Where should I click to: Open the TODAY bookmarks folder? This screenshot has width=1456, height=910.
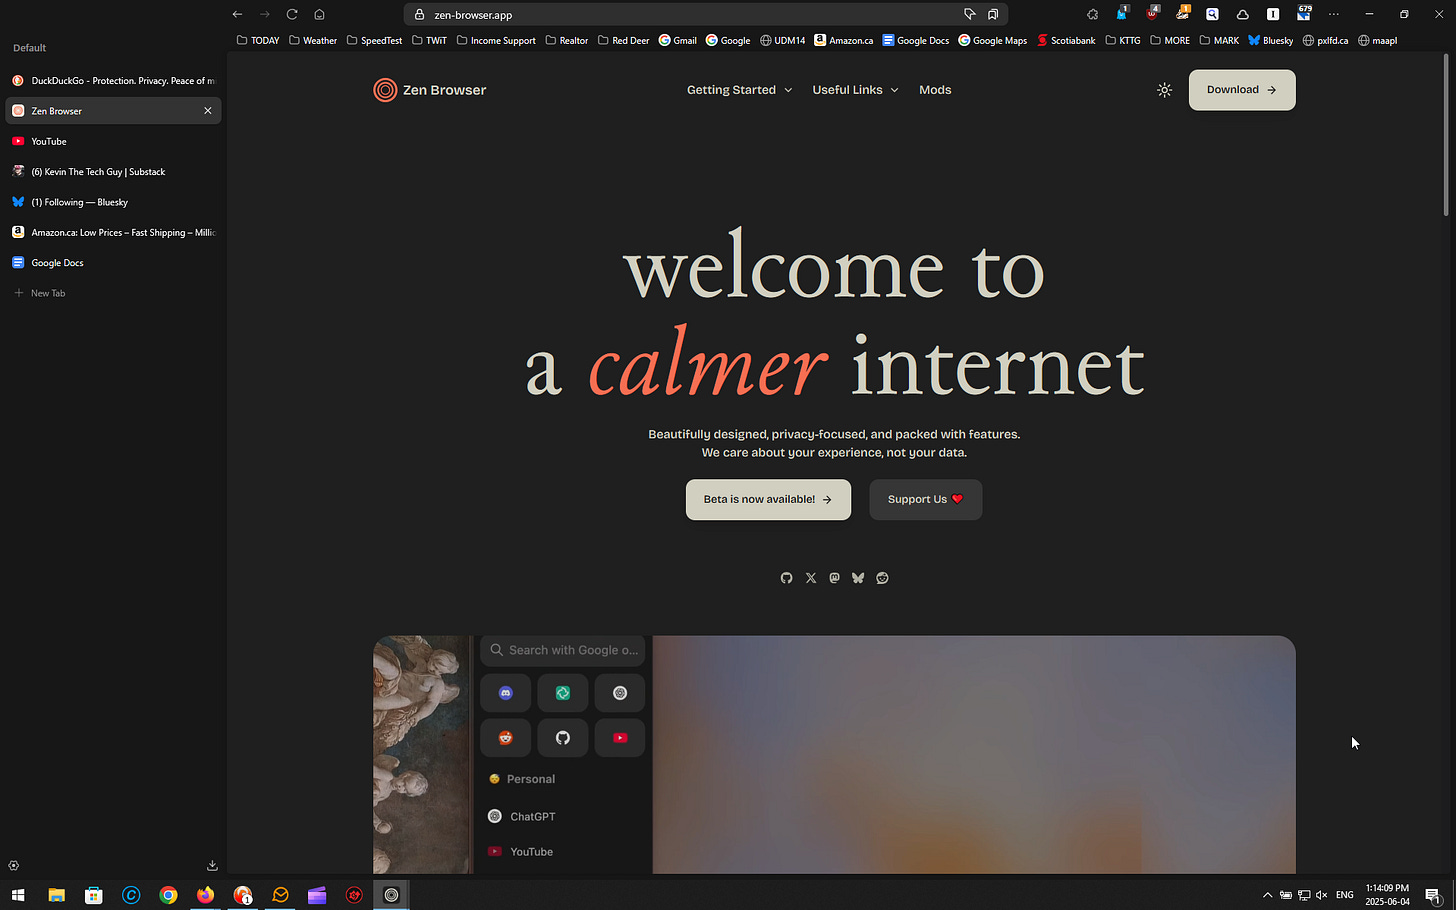258,41
